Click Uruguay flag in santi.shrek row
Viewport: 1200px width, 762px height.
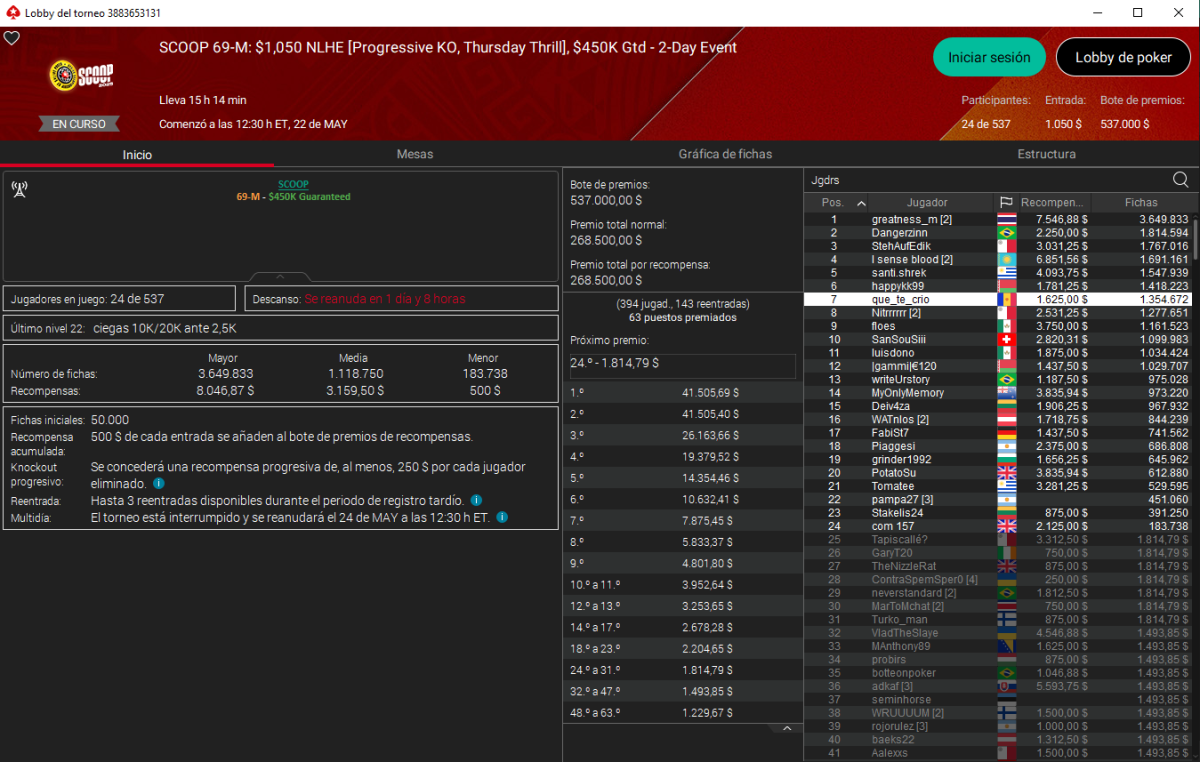pos(1007,272)
